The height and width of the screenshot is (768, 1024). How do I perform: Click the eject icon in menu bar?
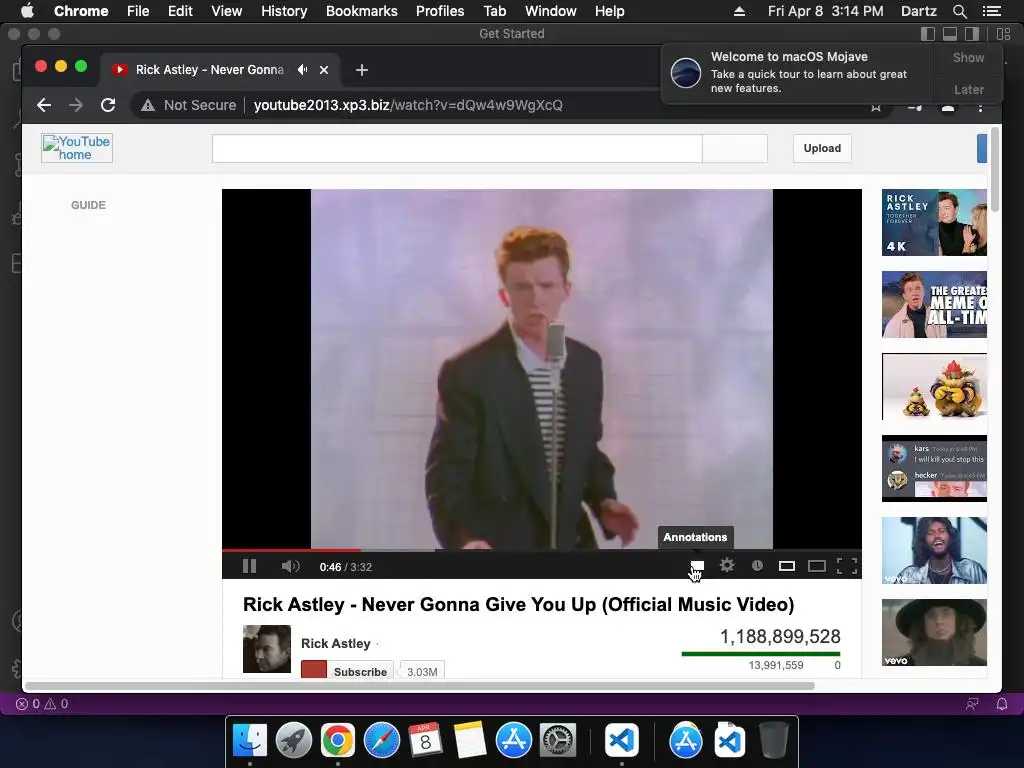(739, 11)
